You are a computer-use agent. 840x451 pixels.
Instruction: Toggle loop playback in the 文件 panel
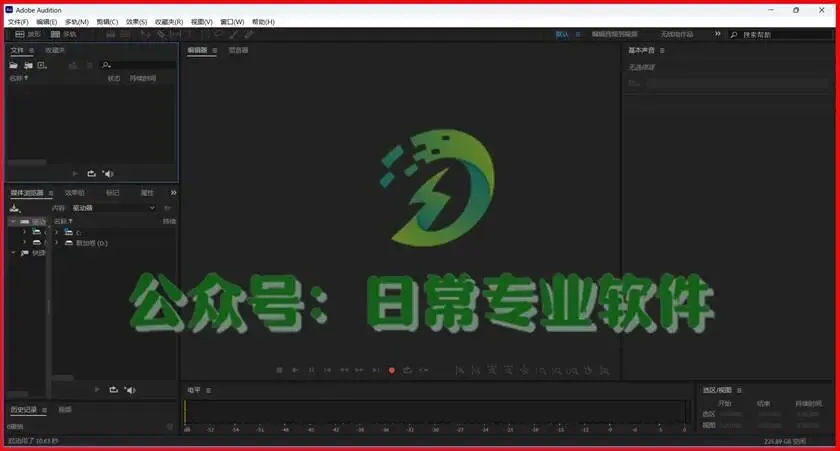coord(92,174)
